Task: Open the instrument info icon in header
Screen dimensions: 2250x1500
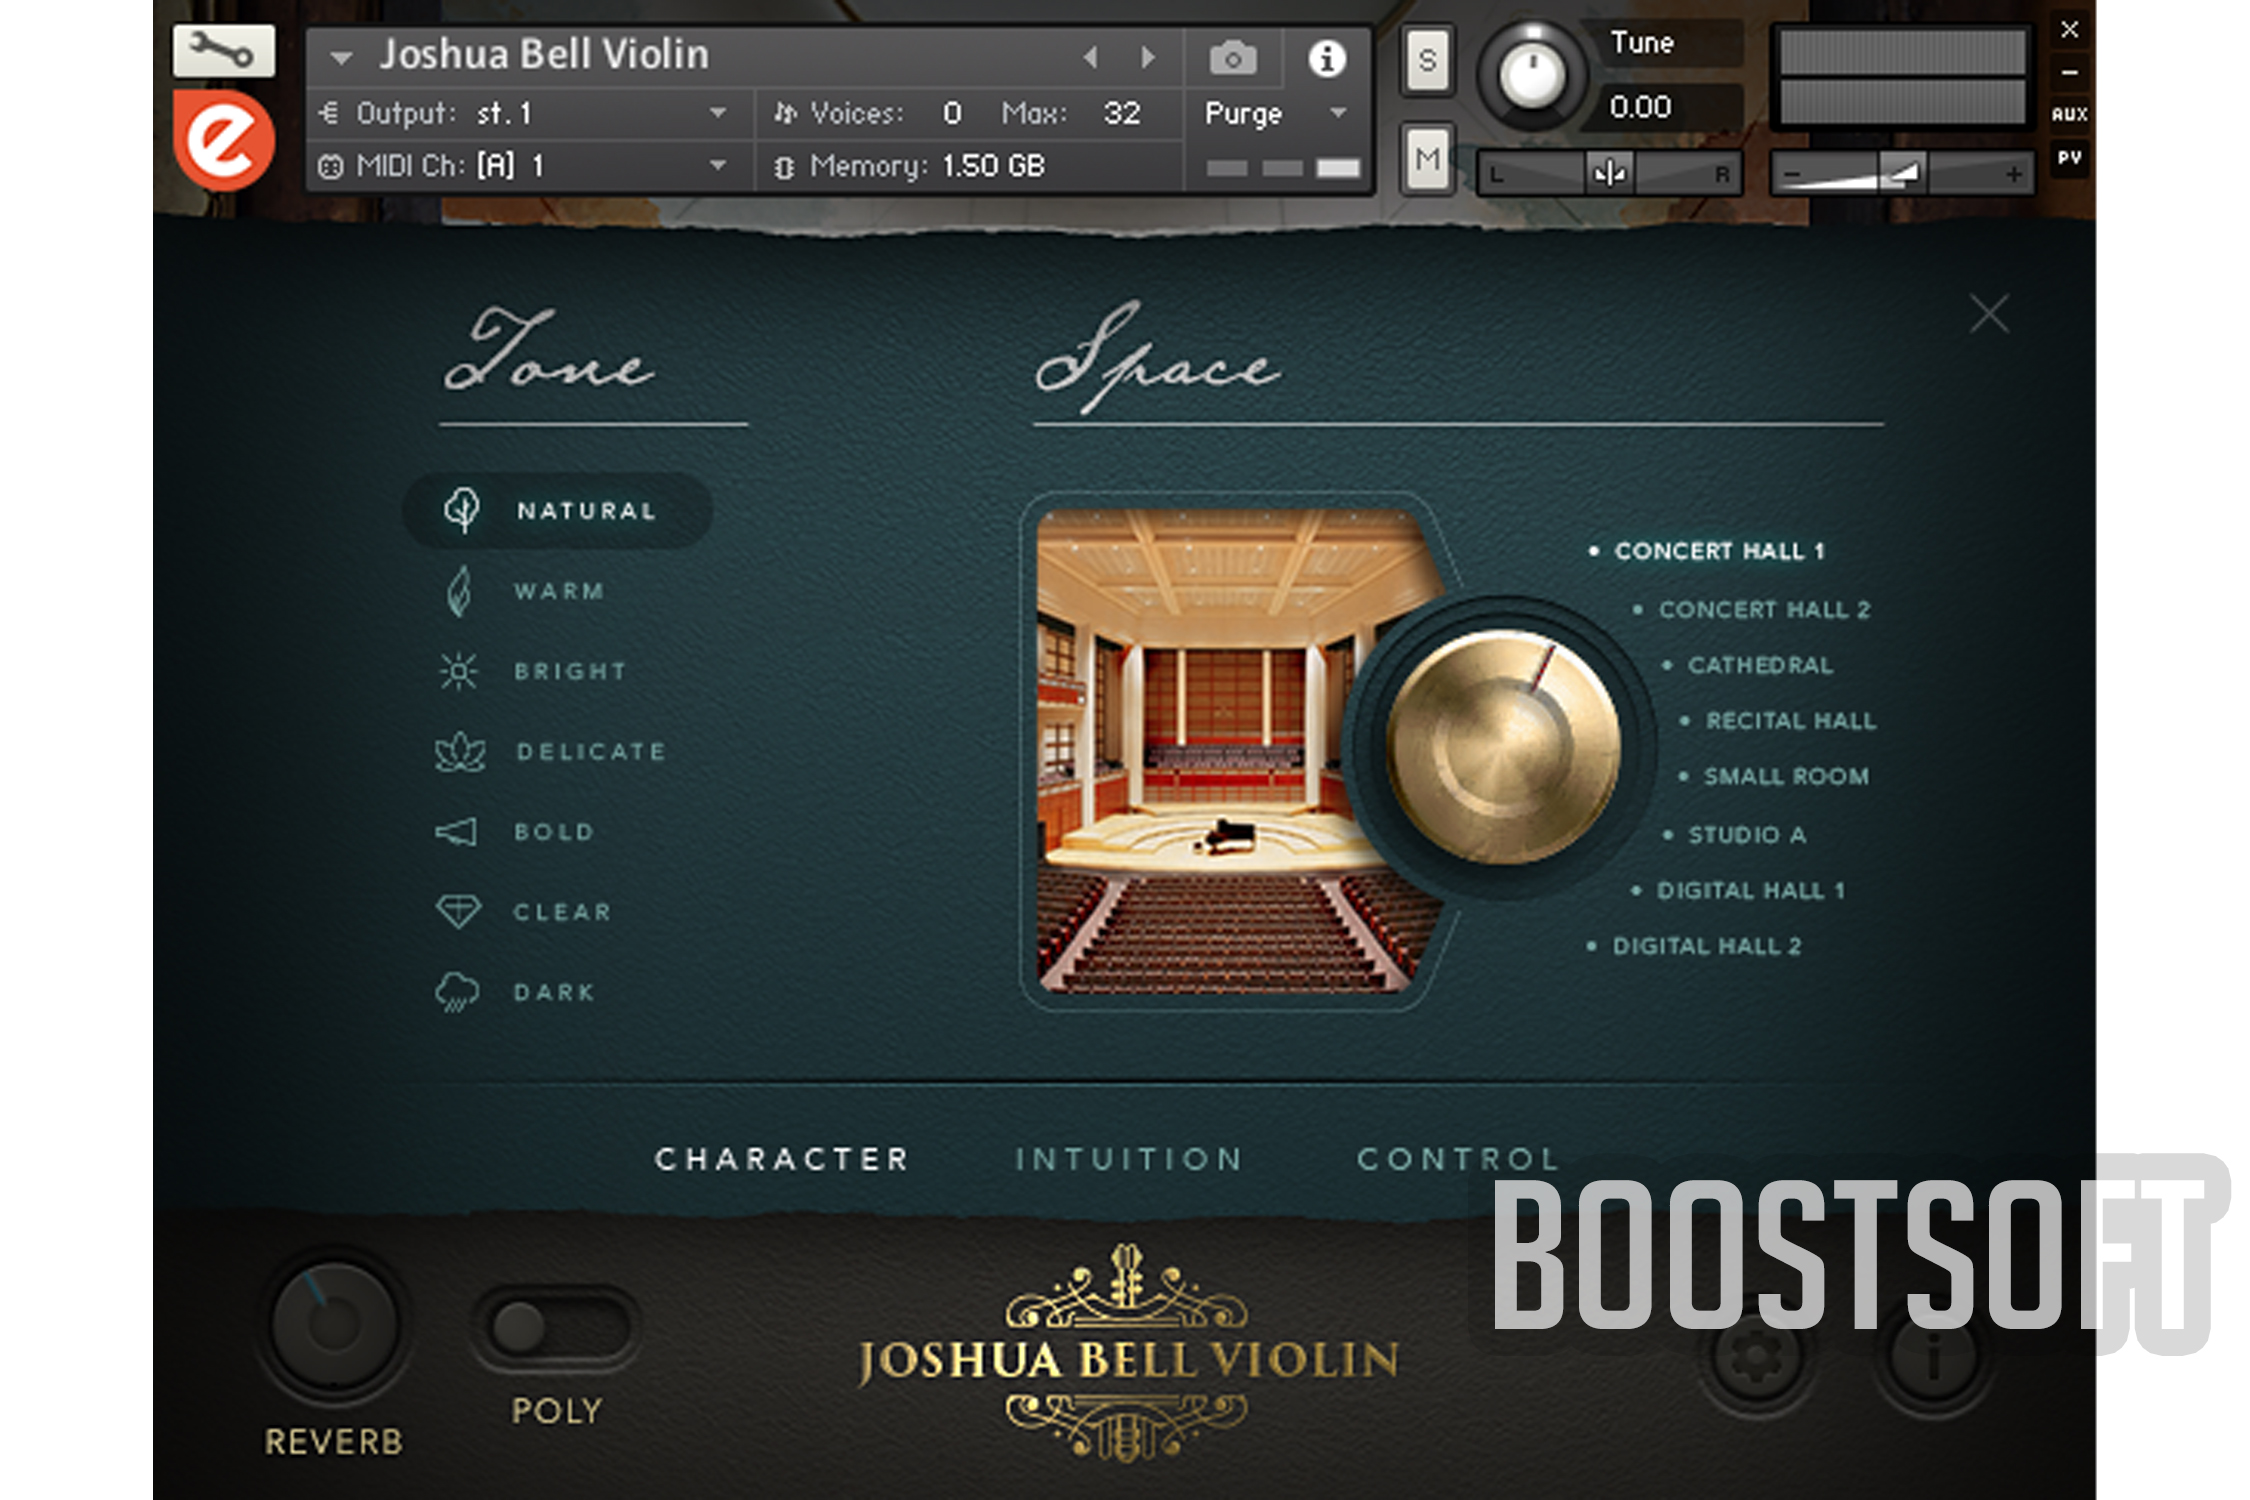Action: tap(1327, 59)
